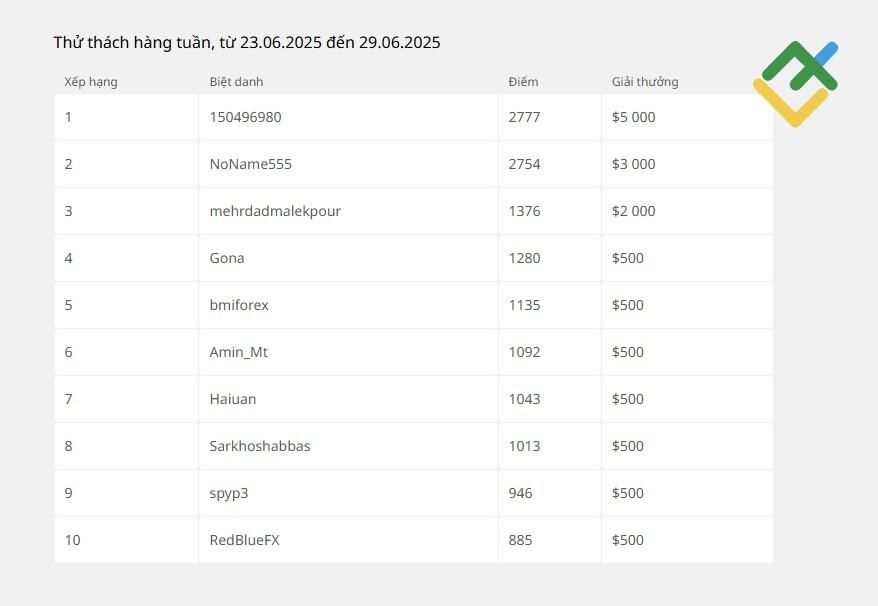The image size is (878, 606).
Task: Select the 885 points cell
Action: point(550,540)
